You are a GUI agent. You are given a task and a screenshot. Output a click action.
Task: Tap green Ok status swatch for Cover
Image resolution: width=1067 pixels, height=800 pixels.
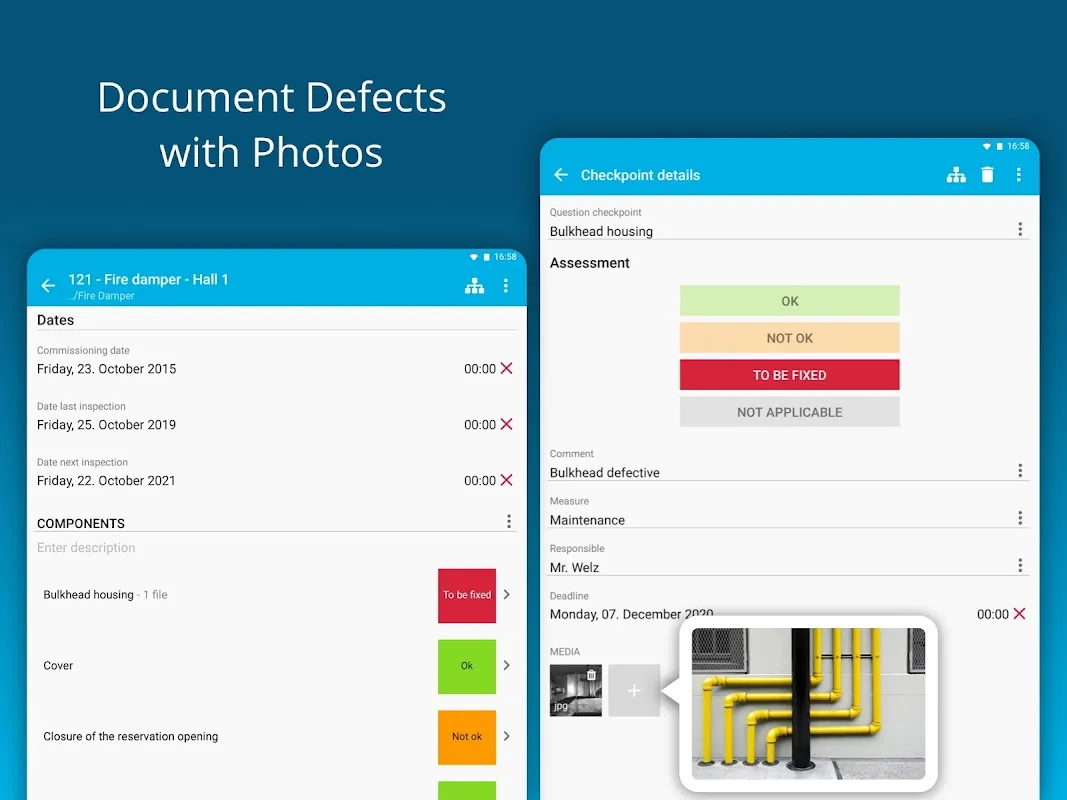(x=467, y=665)
